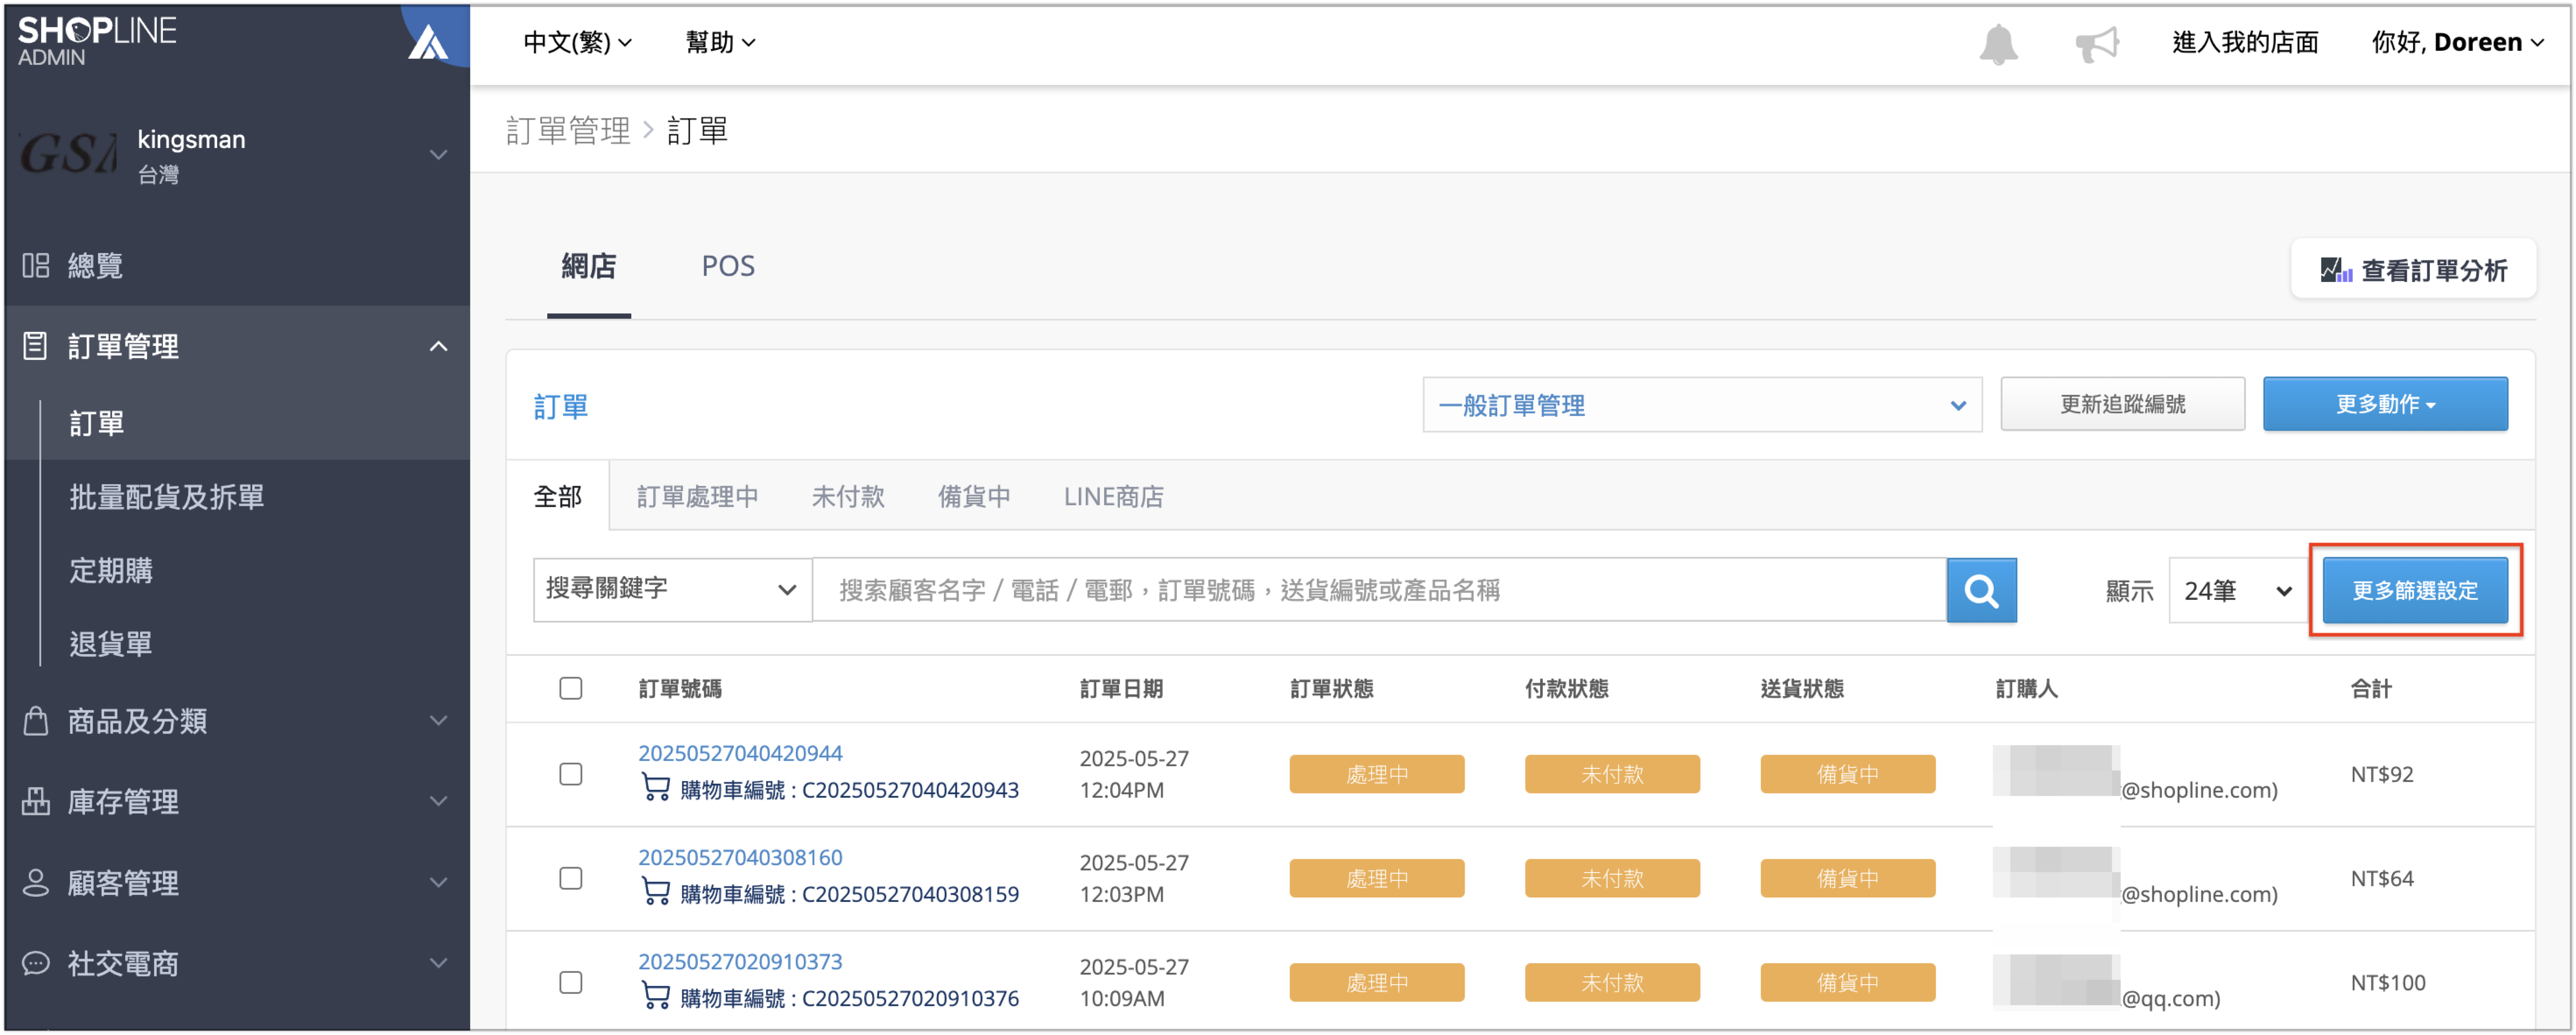2576x1035 pixels.
Task: Open the 一般訂單管理 dropdown
Action: [x=1701, y=405]
